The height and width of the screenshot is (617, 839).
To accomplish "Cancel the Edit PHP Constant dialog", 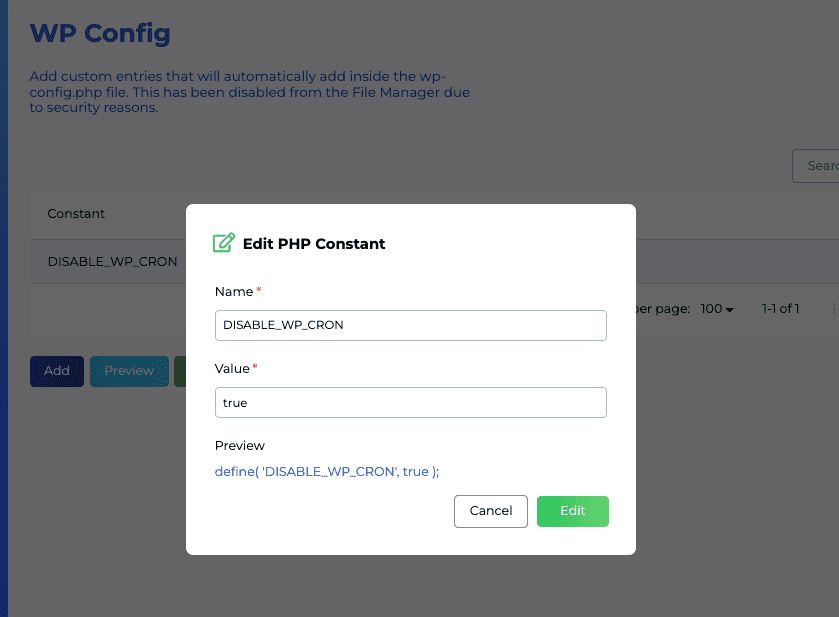I will coord(491,511).
